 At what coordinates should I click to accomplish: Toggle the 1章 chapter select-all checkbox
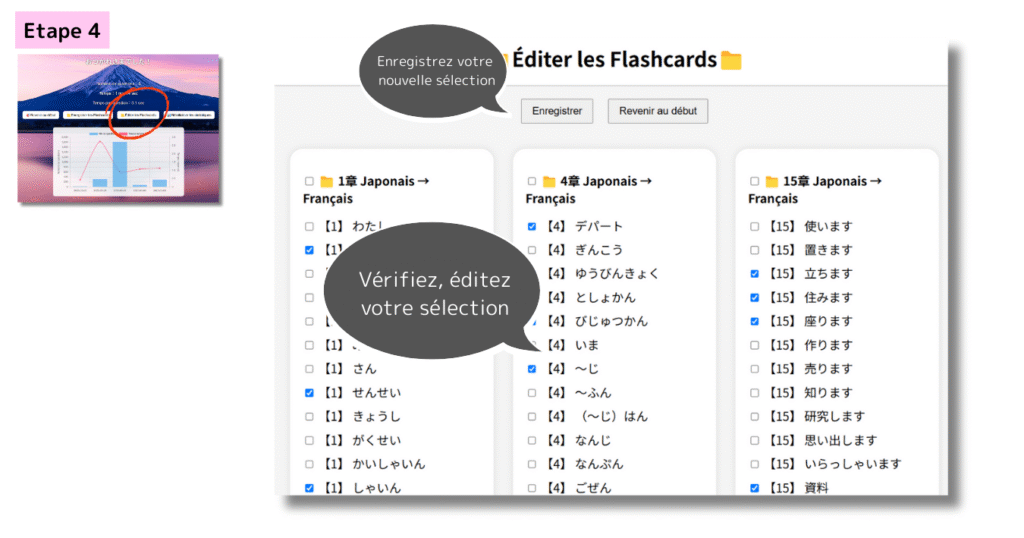pyautogui.click(x=309, y=182)
